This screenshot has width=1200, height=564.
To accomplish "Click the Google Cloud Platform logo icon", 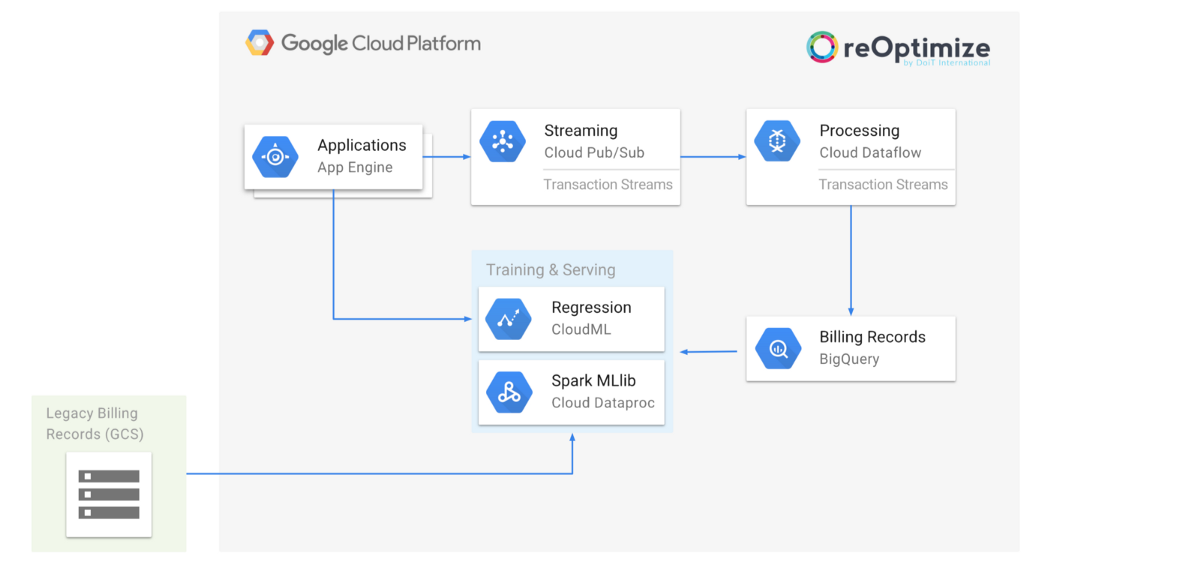I will coord(260,43).
